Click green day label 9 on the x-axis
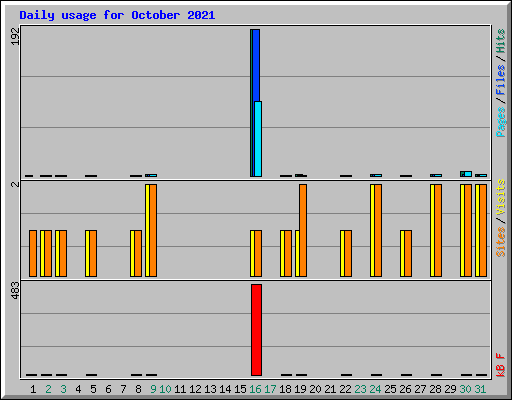 tap(153, 389)
